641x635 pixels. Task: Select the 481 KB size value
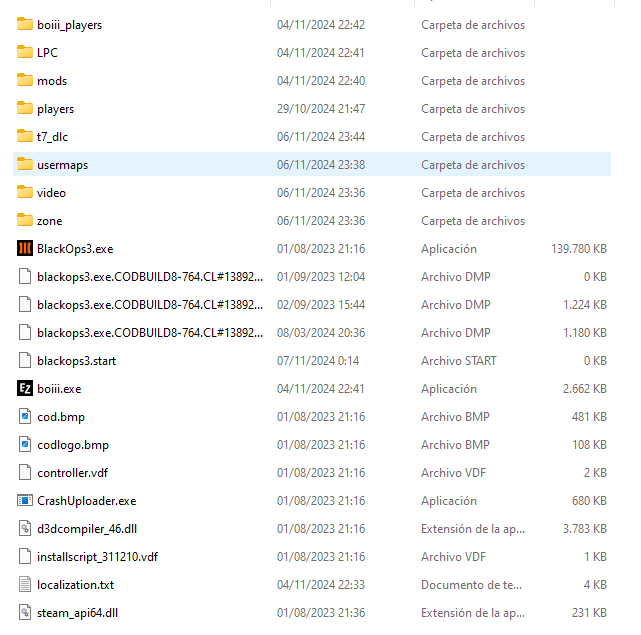[x=589, y=417]
